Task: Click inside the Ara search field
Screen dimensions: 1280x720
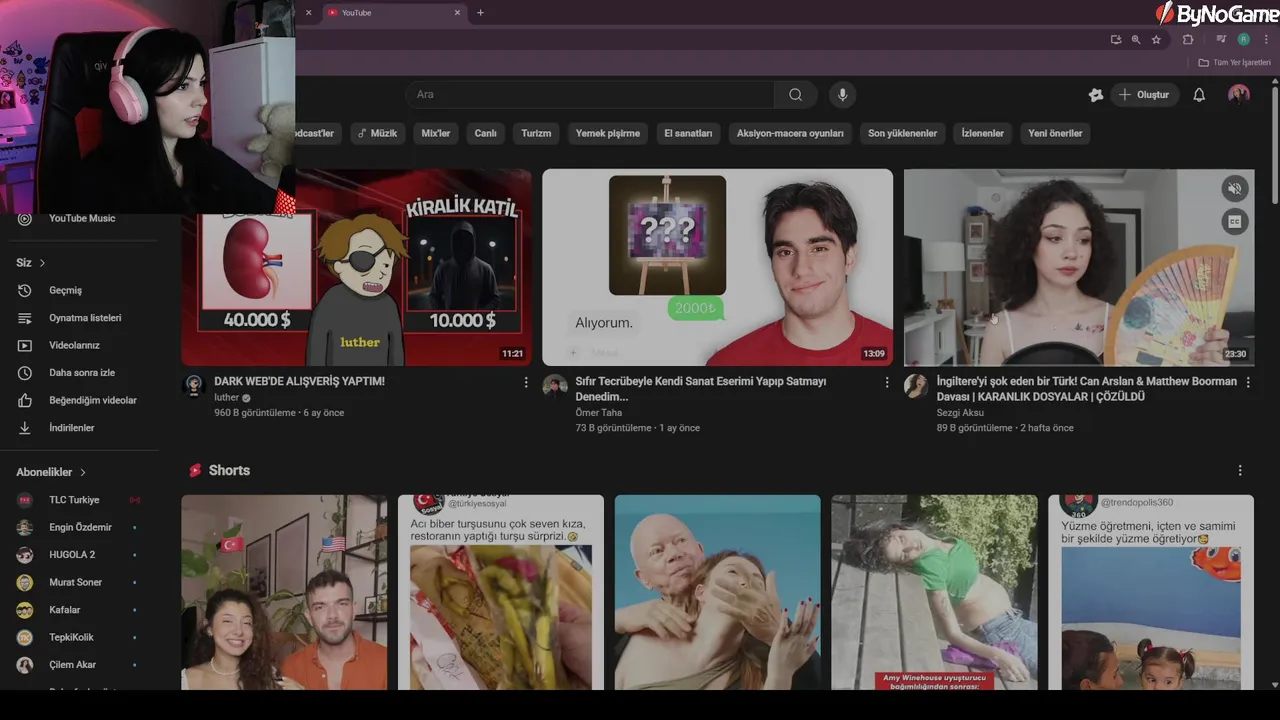Action: coord(590,95)
